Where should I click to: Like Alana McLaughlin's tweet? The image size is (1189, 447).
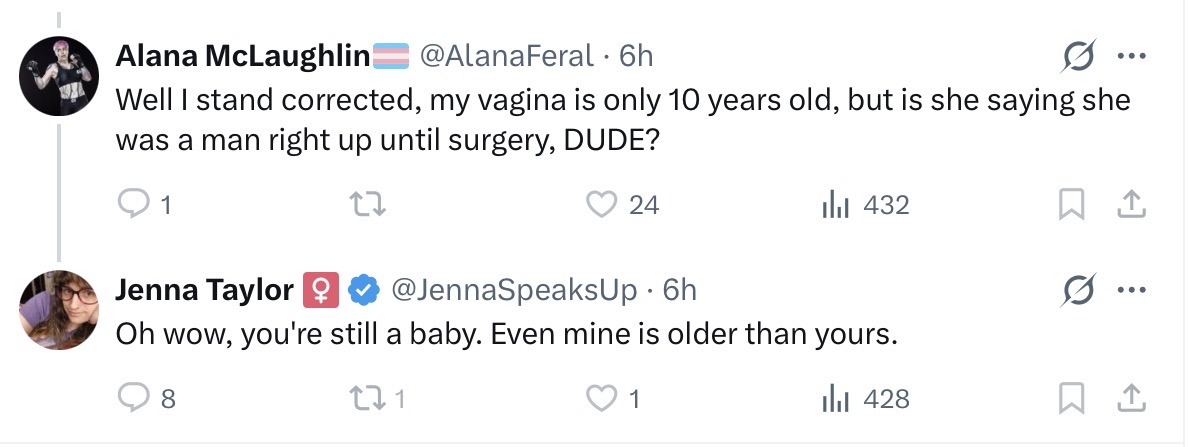pos(600,205)
